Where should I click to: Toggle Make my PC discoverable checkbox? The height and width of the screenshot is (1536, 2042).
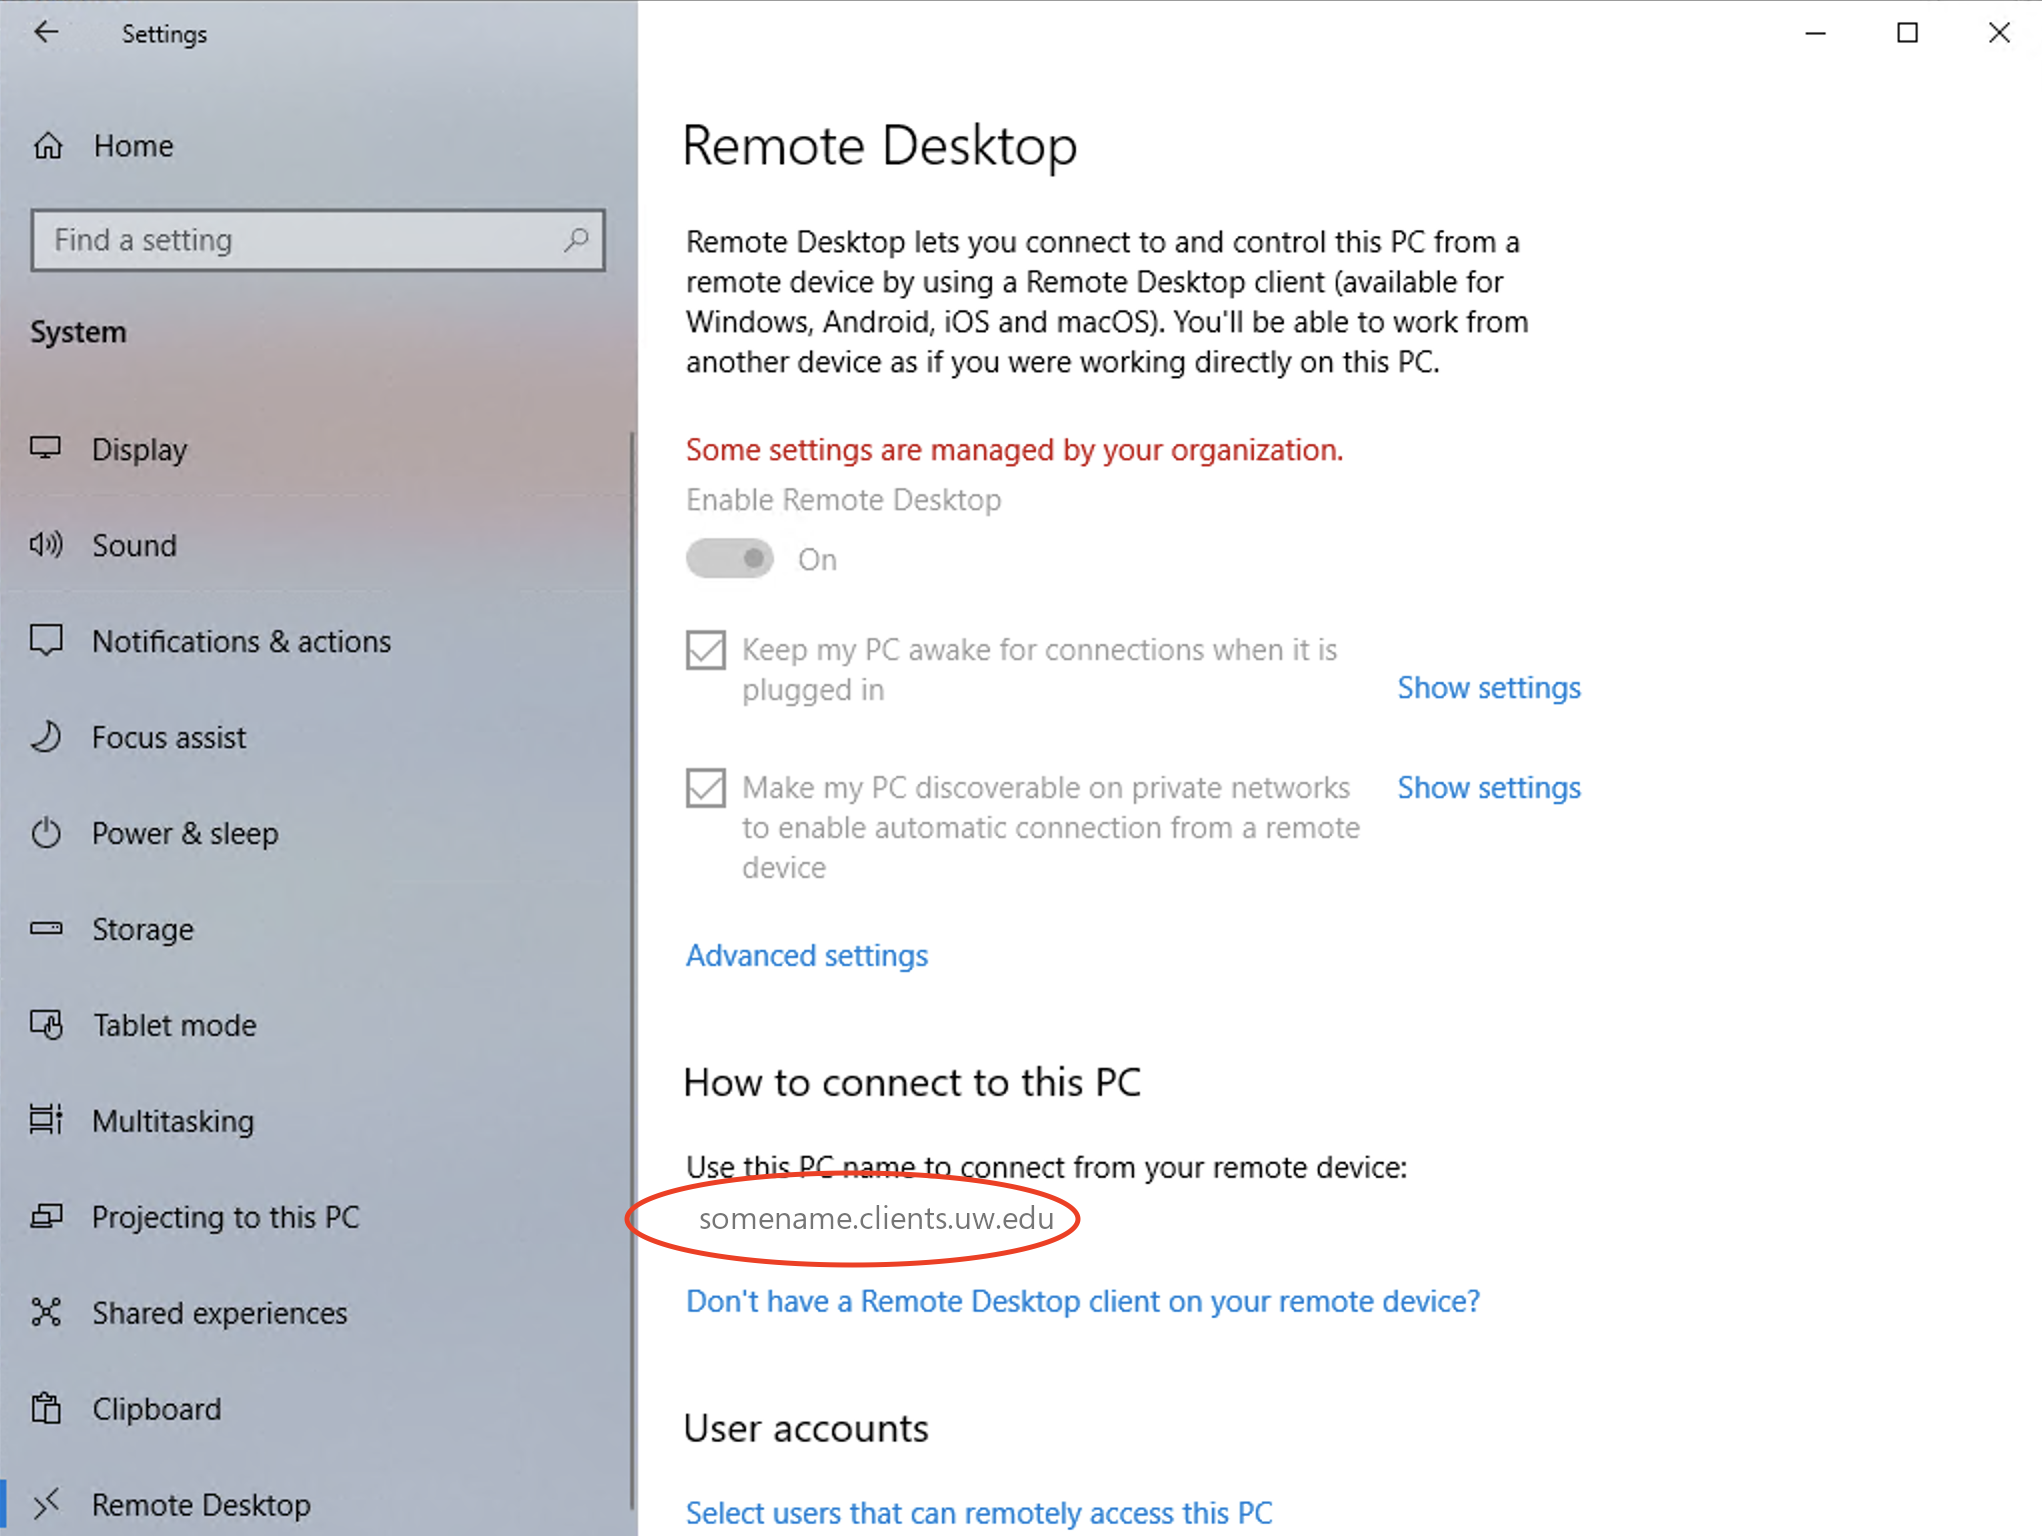pyautogui.click(x=706, y=788)
